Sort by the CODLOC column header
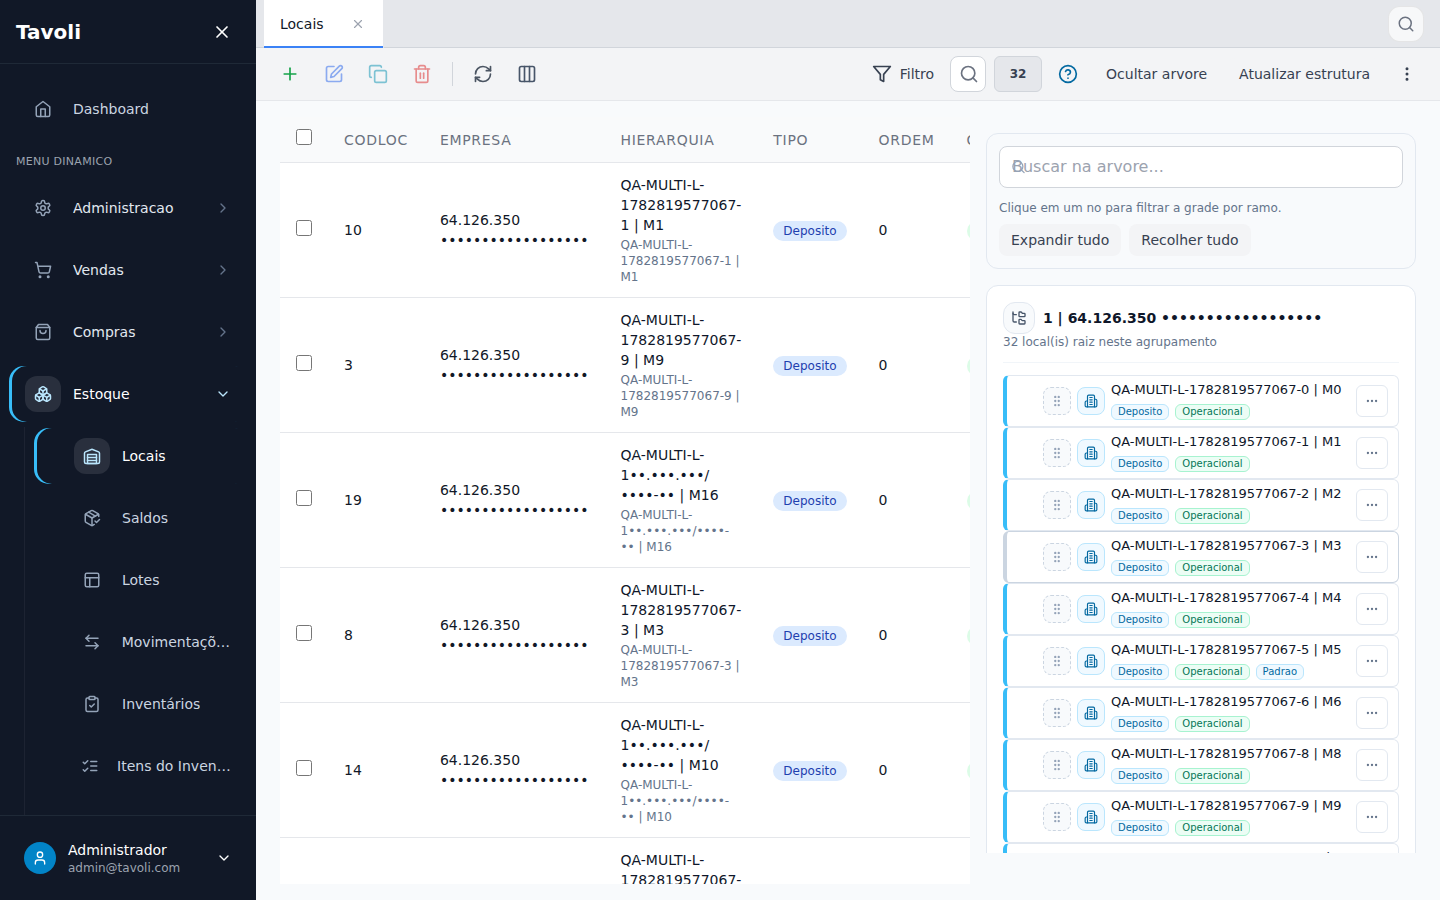 coord(376,140)
